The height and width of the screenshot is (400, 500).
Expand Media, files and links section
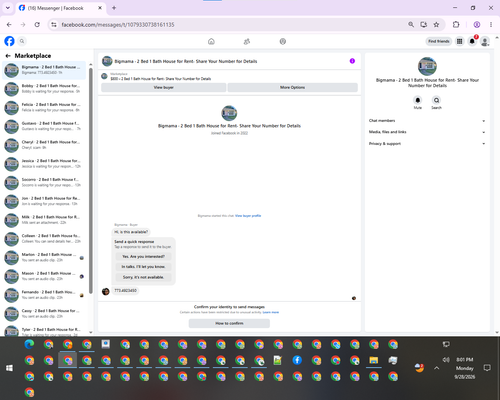pos(427,132)
